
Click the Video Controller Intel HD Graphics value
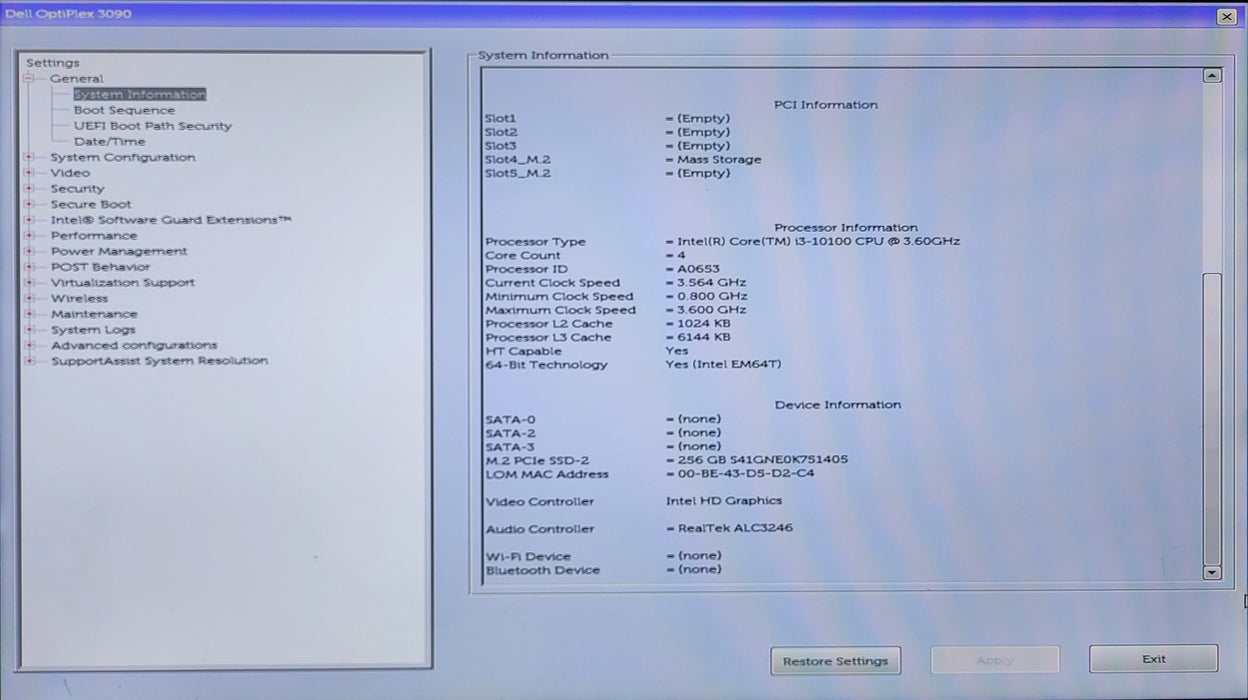coord(725,501)
